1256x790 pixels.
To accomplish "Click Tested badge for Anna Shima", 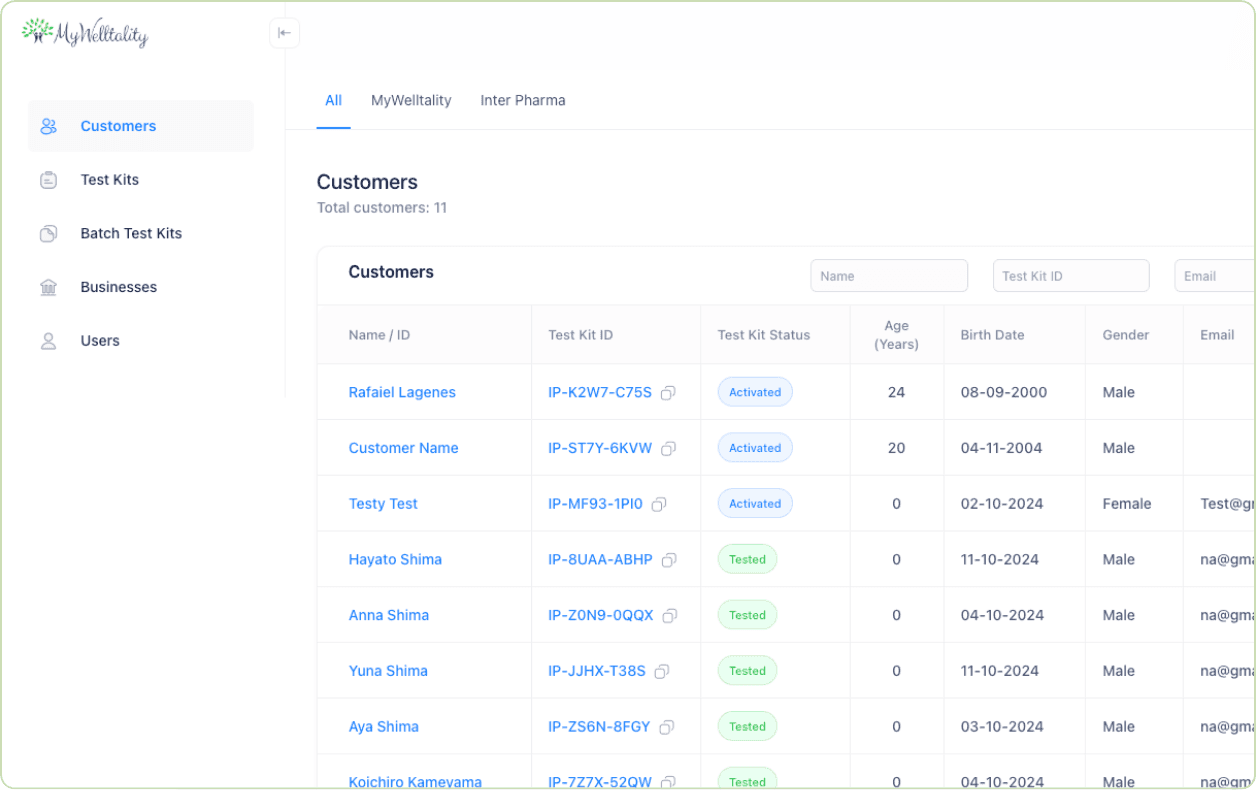I will tap(747, 615).
